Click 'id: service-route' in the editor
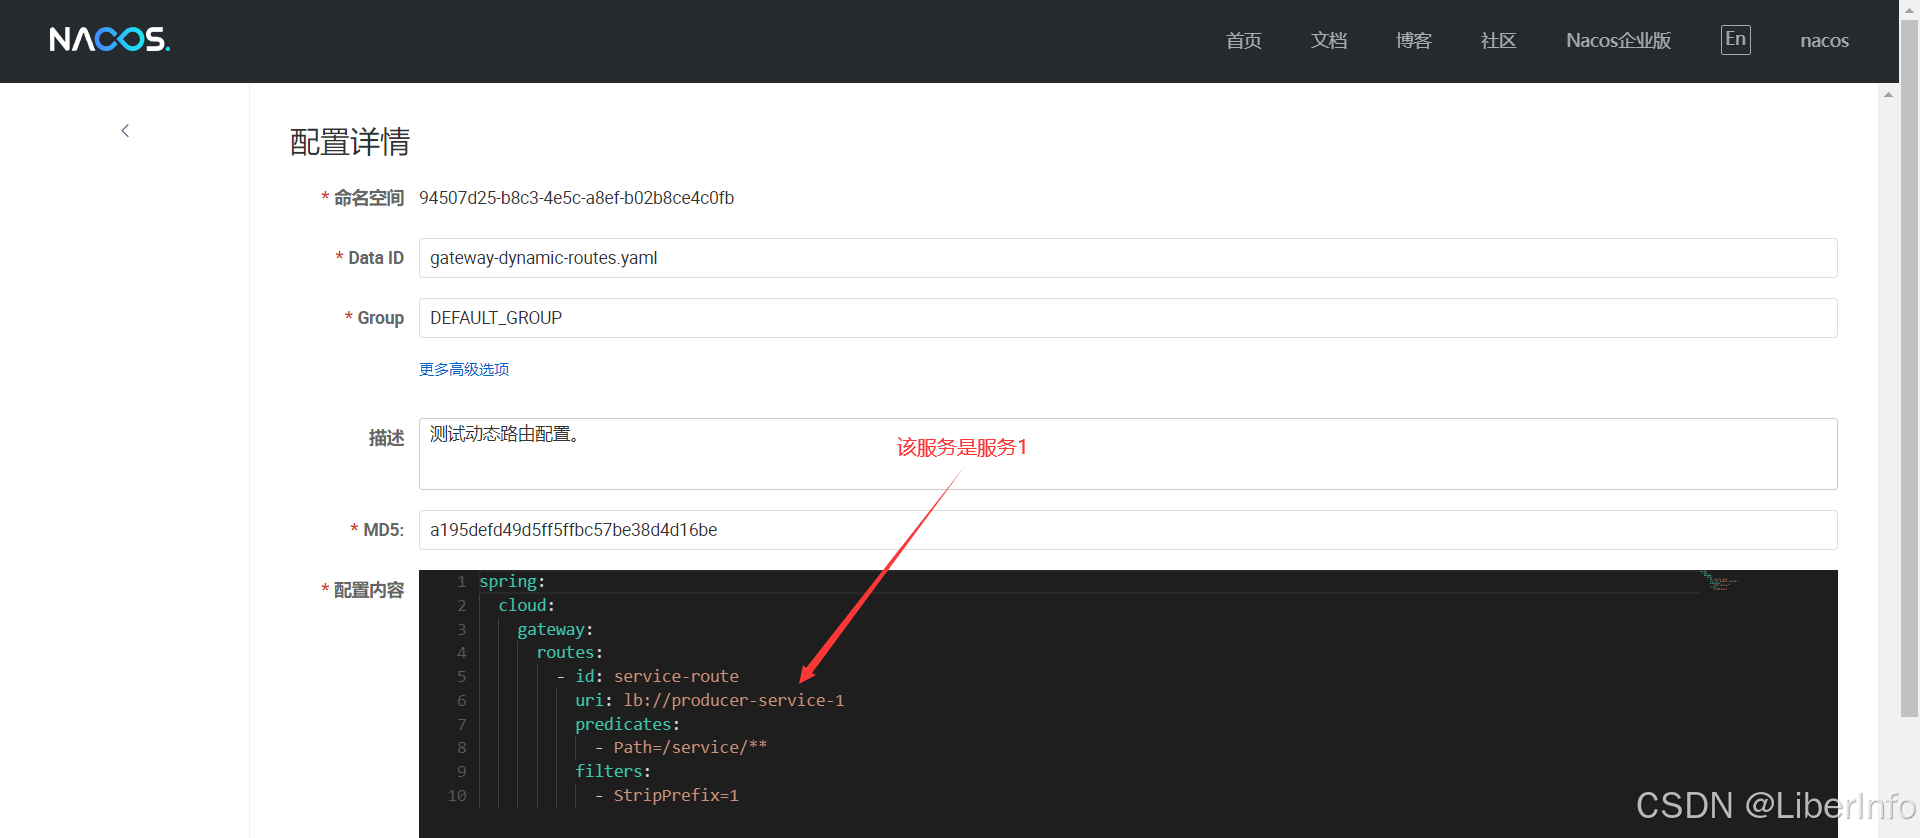Viewport: 1920px width, 838px height. point(657,676)
